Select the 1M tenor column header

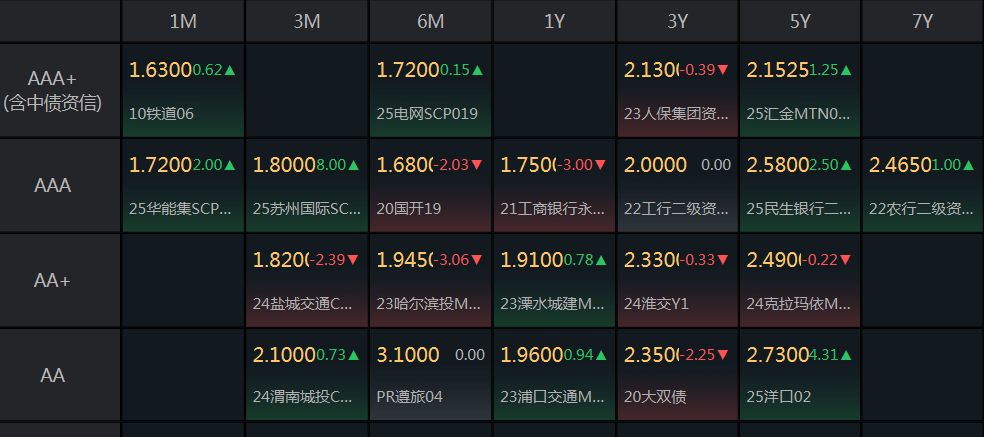[183, 21]
